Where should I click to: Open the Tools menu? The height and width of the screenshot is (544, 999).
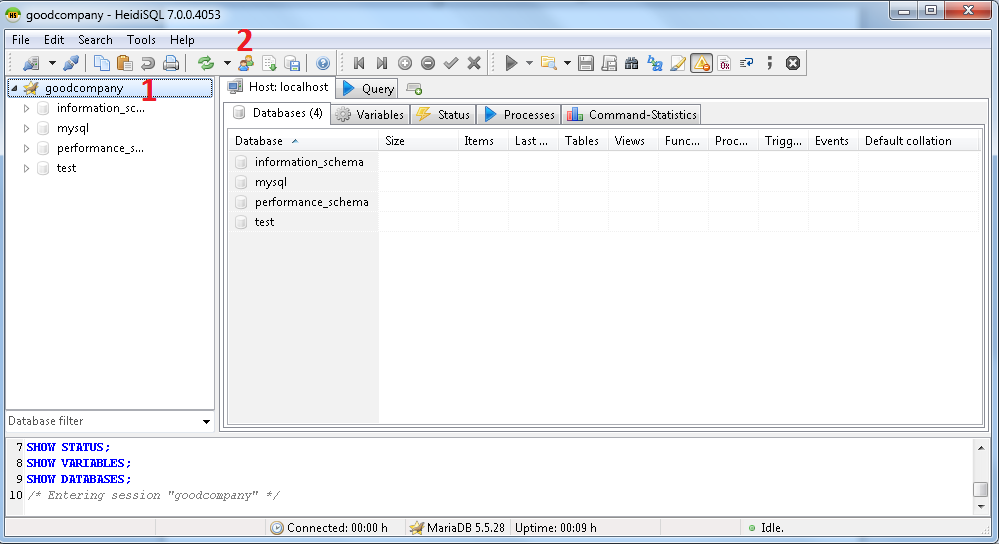[141, 39]
